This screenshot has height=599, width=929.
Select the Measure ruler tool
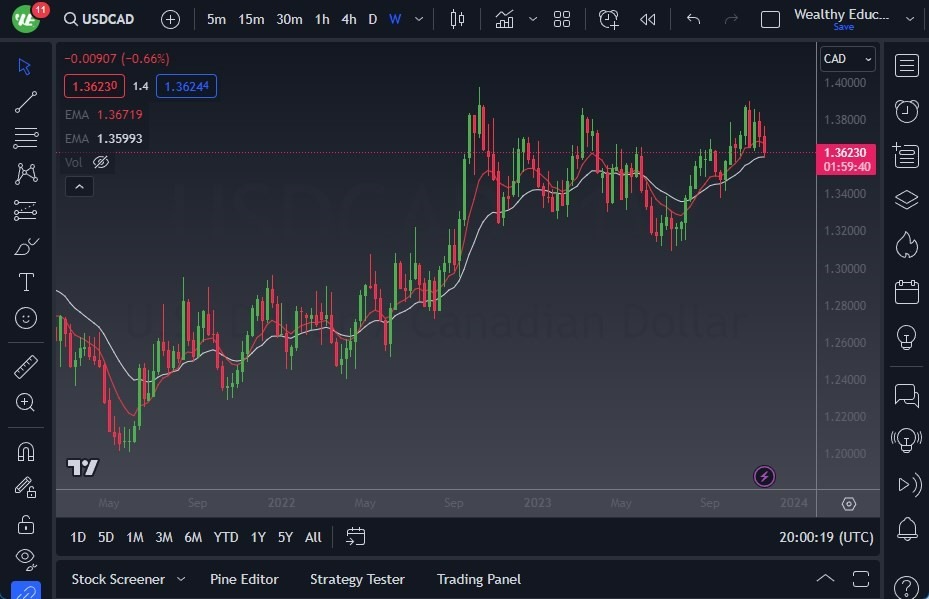(25, 366)
